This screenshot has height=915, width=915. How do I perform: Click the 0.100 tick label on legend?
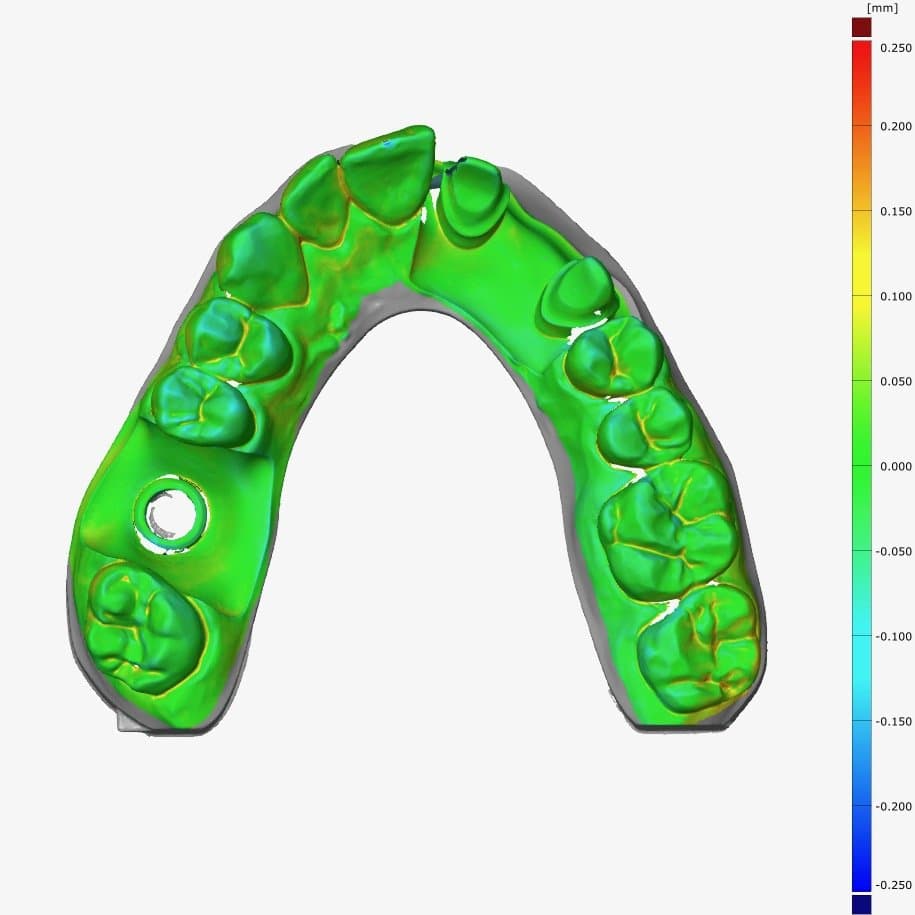895,296
